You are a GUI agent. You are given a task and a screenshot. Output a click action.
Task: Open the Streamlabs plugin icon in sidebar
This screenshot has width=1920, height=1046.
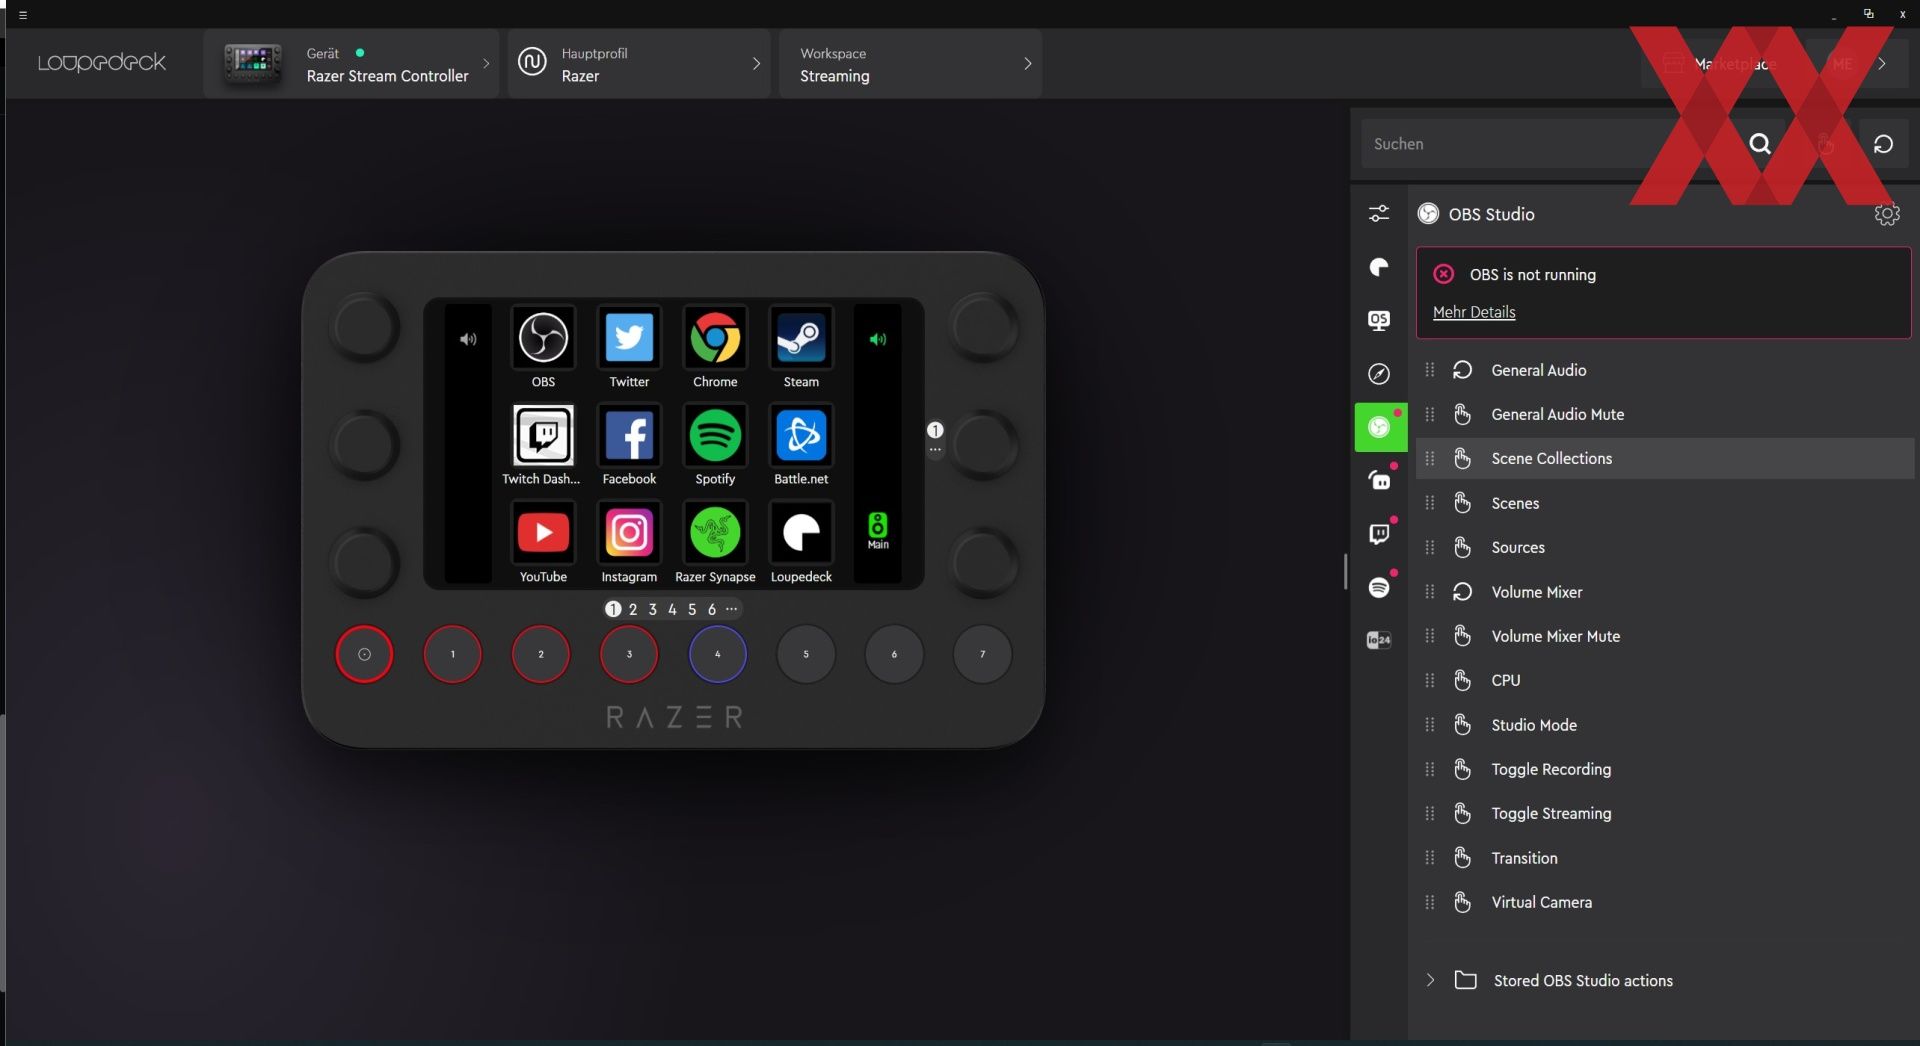[1380, 480]
